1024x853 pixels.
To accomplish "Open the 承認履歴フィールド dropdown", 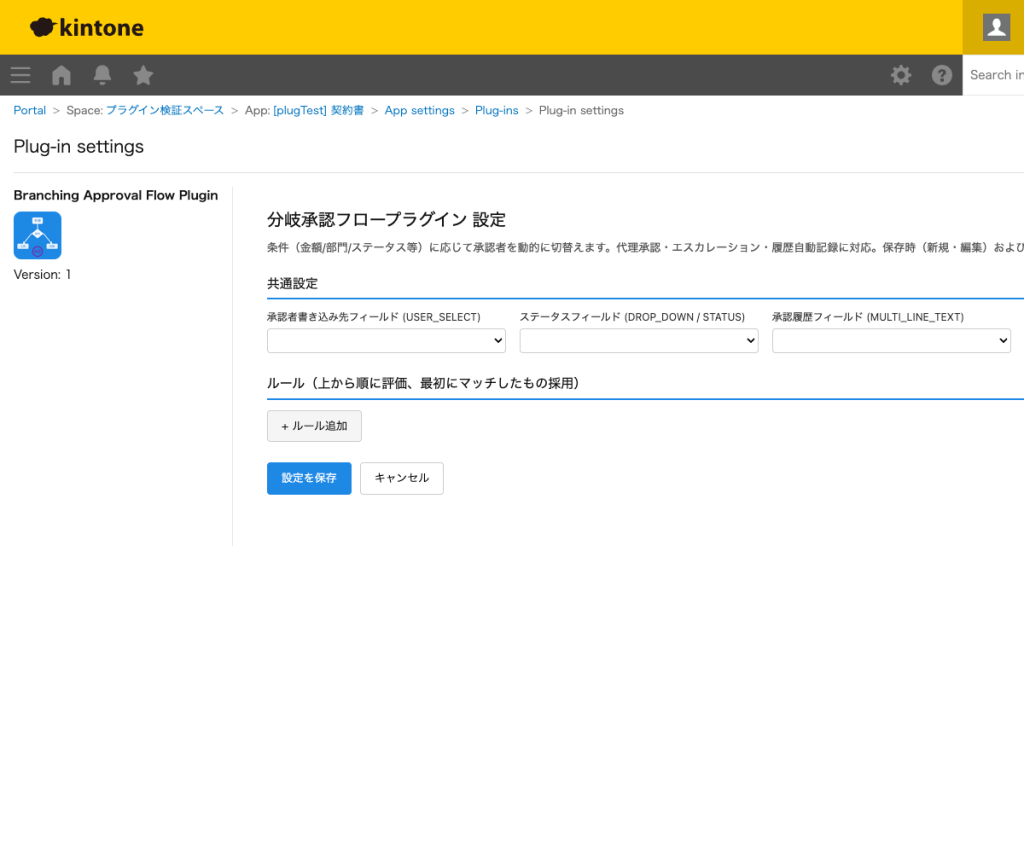I will (890, 340).
